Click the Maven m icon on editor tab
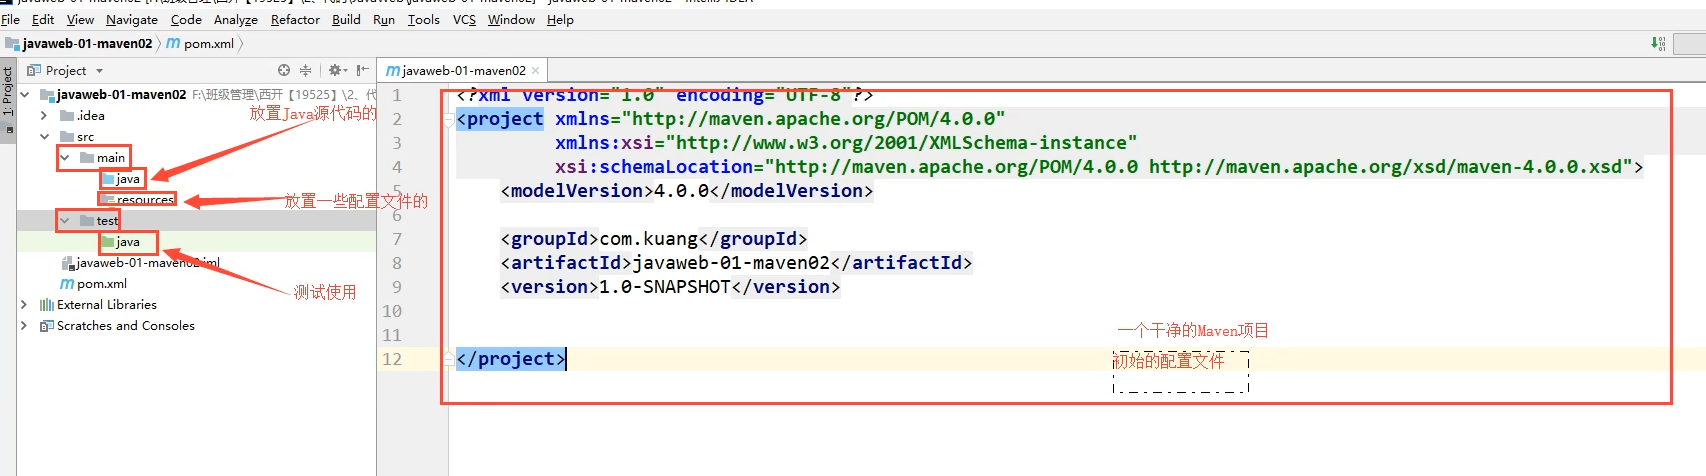 tap(393, 71)
